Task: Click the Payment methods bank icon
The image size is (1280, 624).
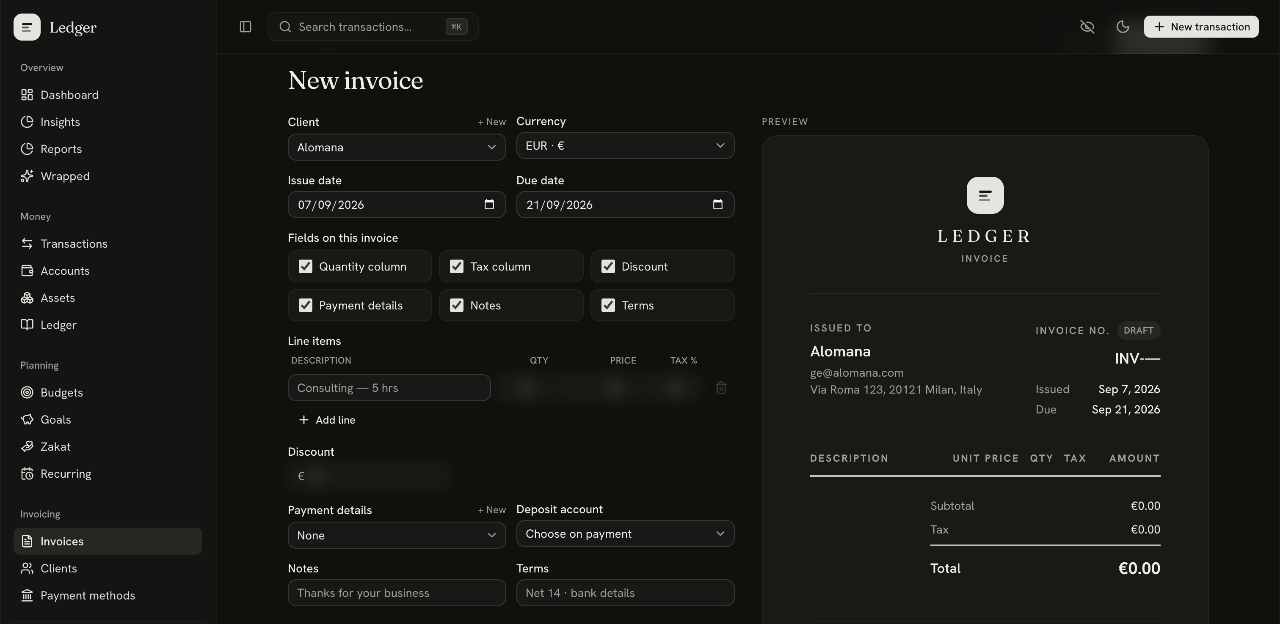Action: coord(27,595)
